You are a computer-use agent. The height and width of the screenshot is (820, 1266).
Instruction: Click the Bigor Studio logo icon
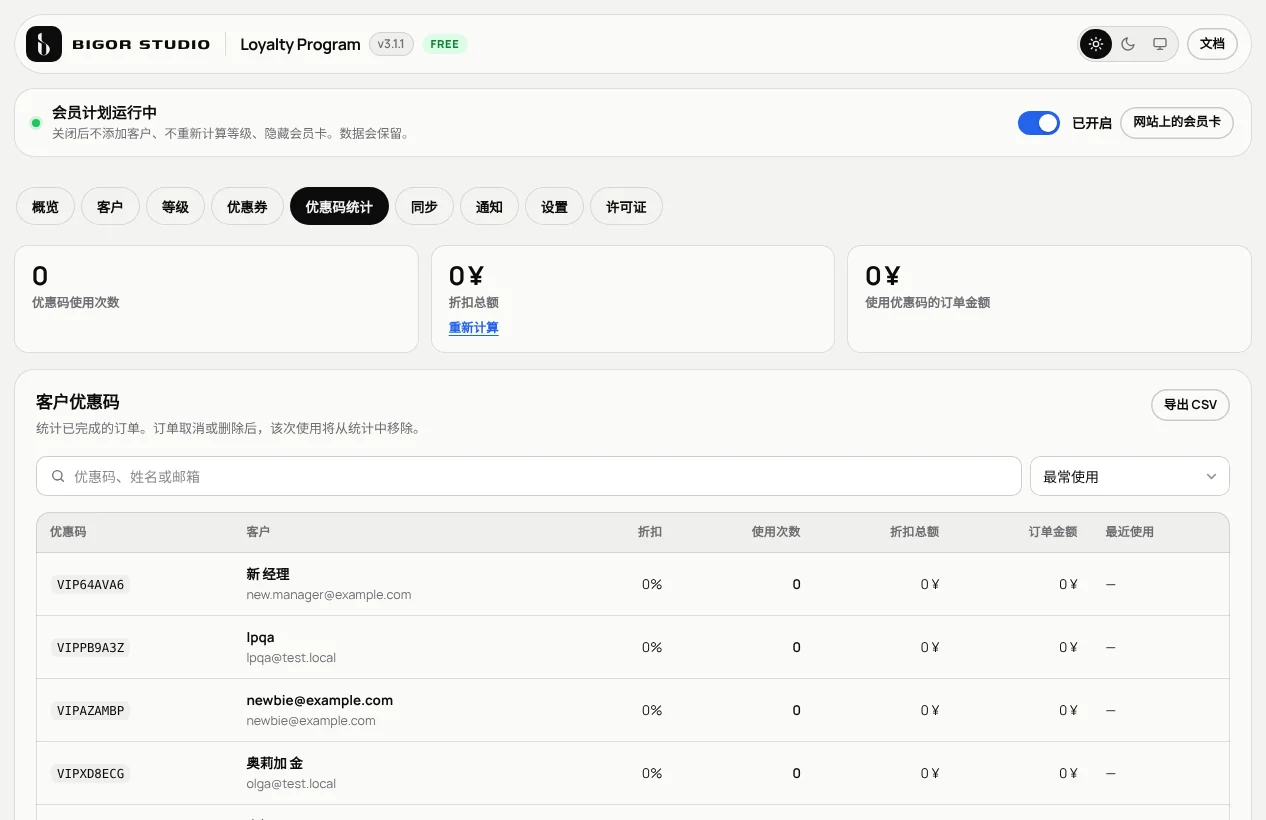[44, 44]
